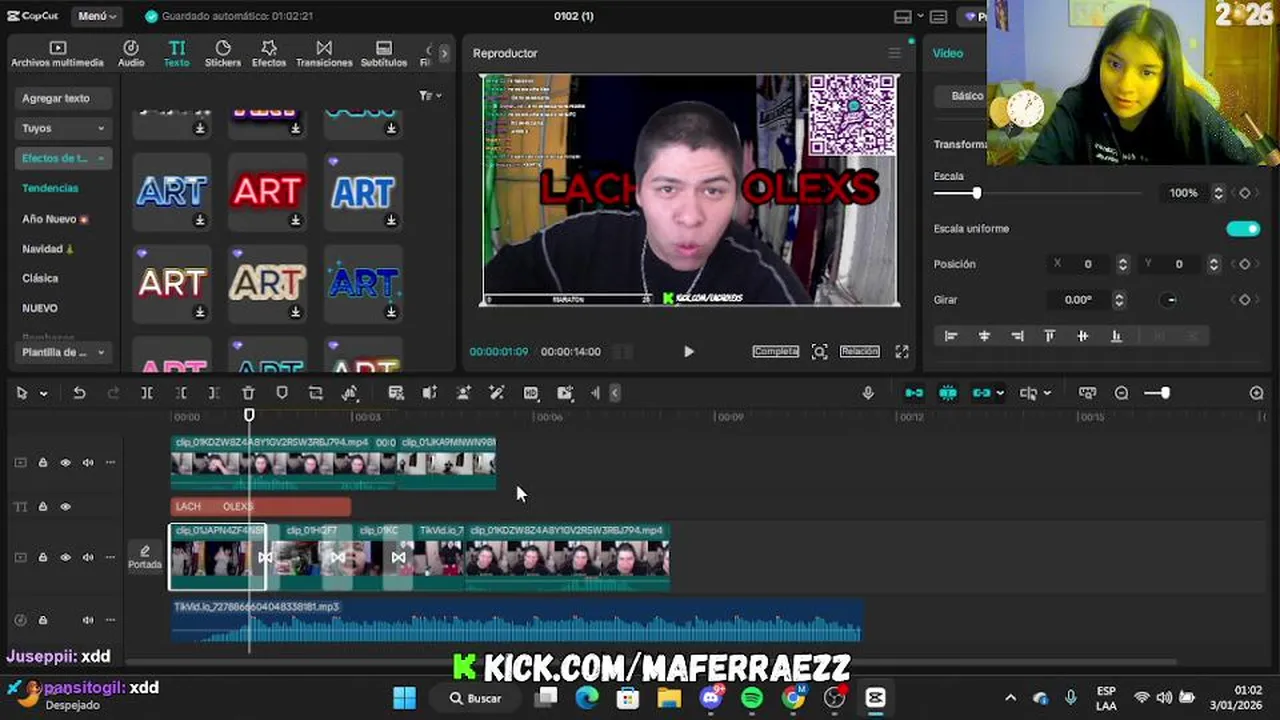Screen dimensions: 1280x720
Task: Hide the top video track
Action: 65,462
